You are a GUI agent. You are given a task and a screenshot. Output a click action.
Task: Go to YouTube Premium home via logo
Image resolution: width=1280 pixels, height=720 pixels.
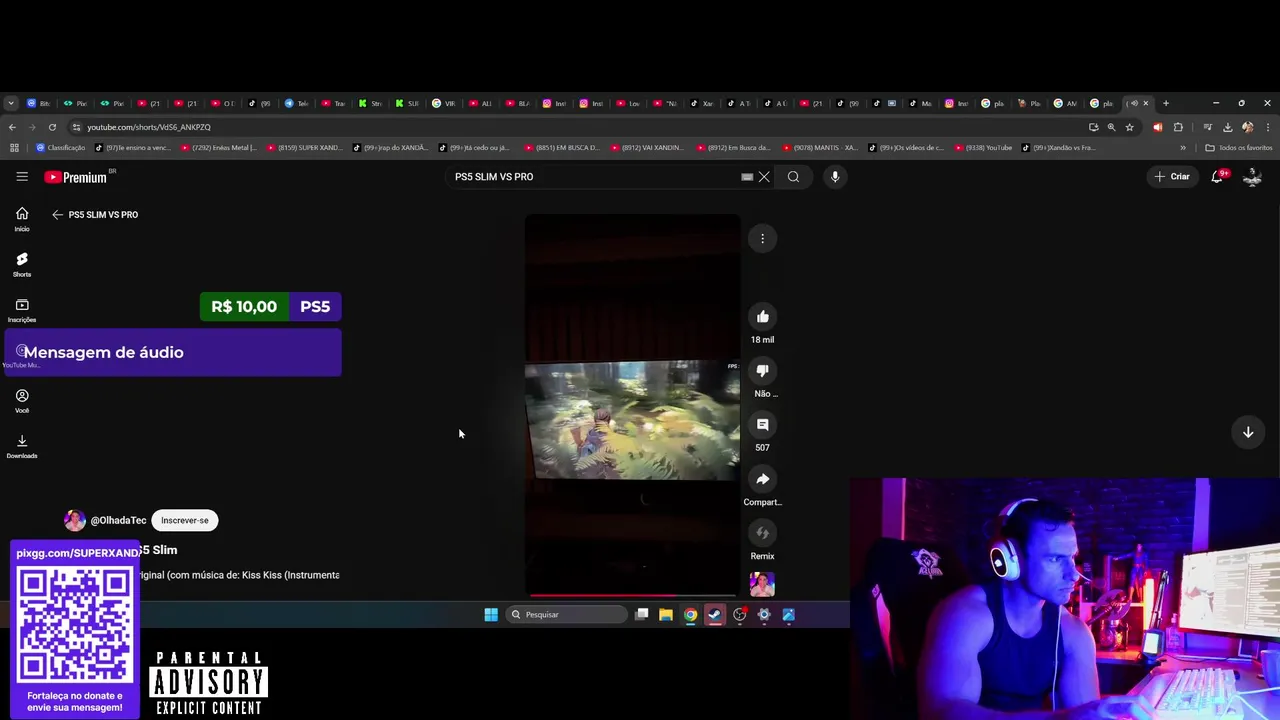click(x=76, y=177)
